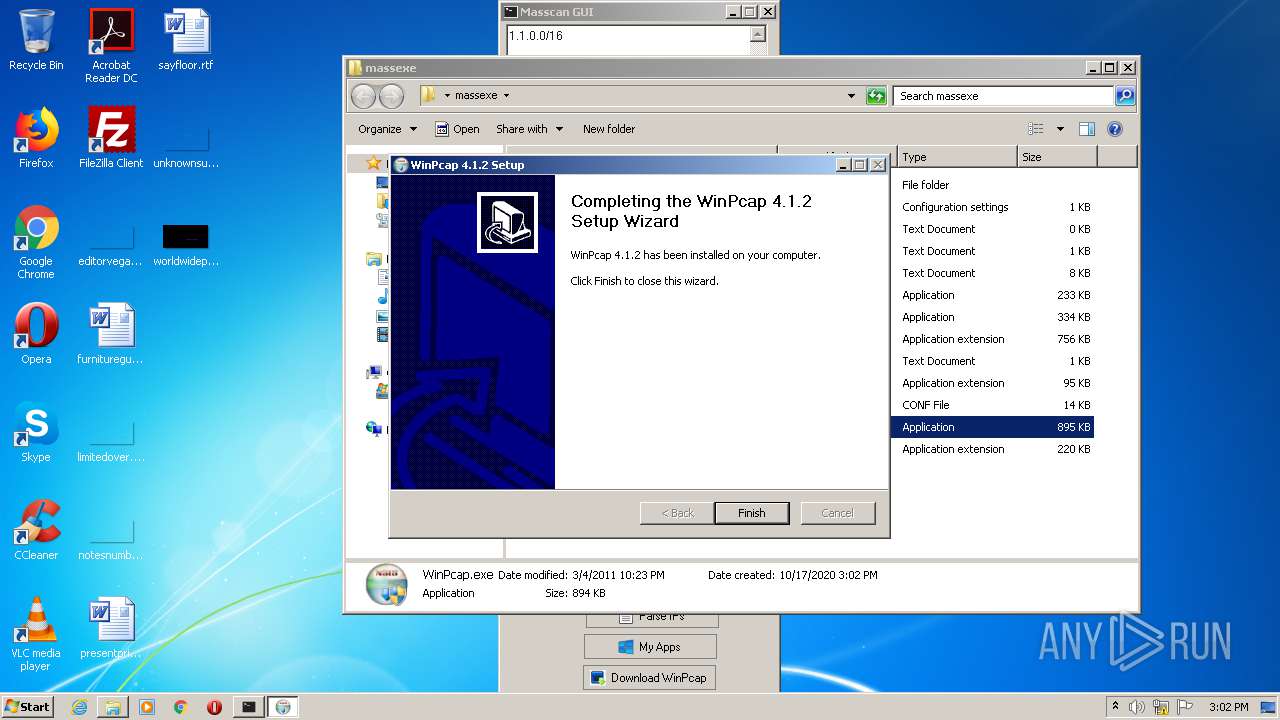This screenshot has height=720, width=1280.
Task: Click the disabled Back button in wizard
Action: [677, 513]
